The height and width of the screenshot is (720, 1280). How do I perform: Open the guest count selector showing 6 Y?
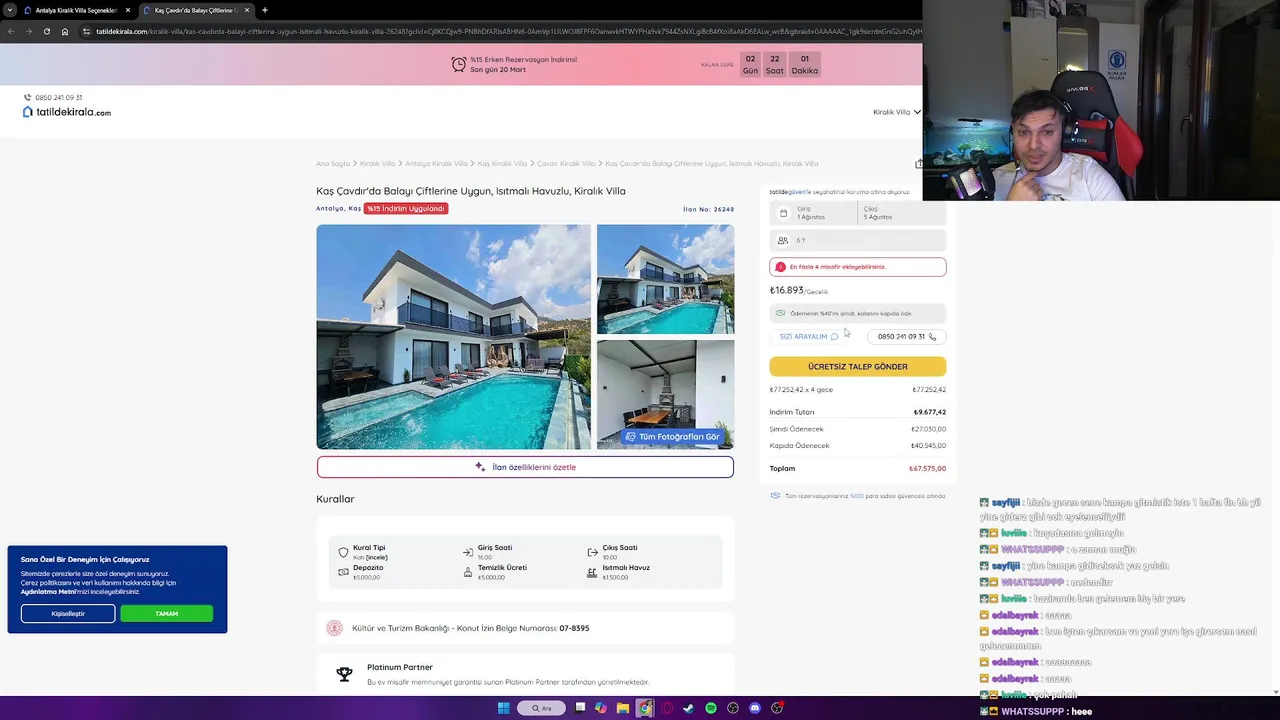point(858,240)
